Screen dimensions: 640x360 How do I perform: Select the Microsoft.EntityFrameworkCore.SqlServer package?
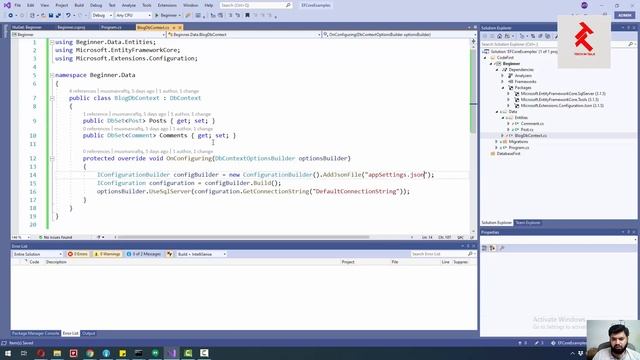563,94
